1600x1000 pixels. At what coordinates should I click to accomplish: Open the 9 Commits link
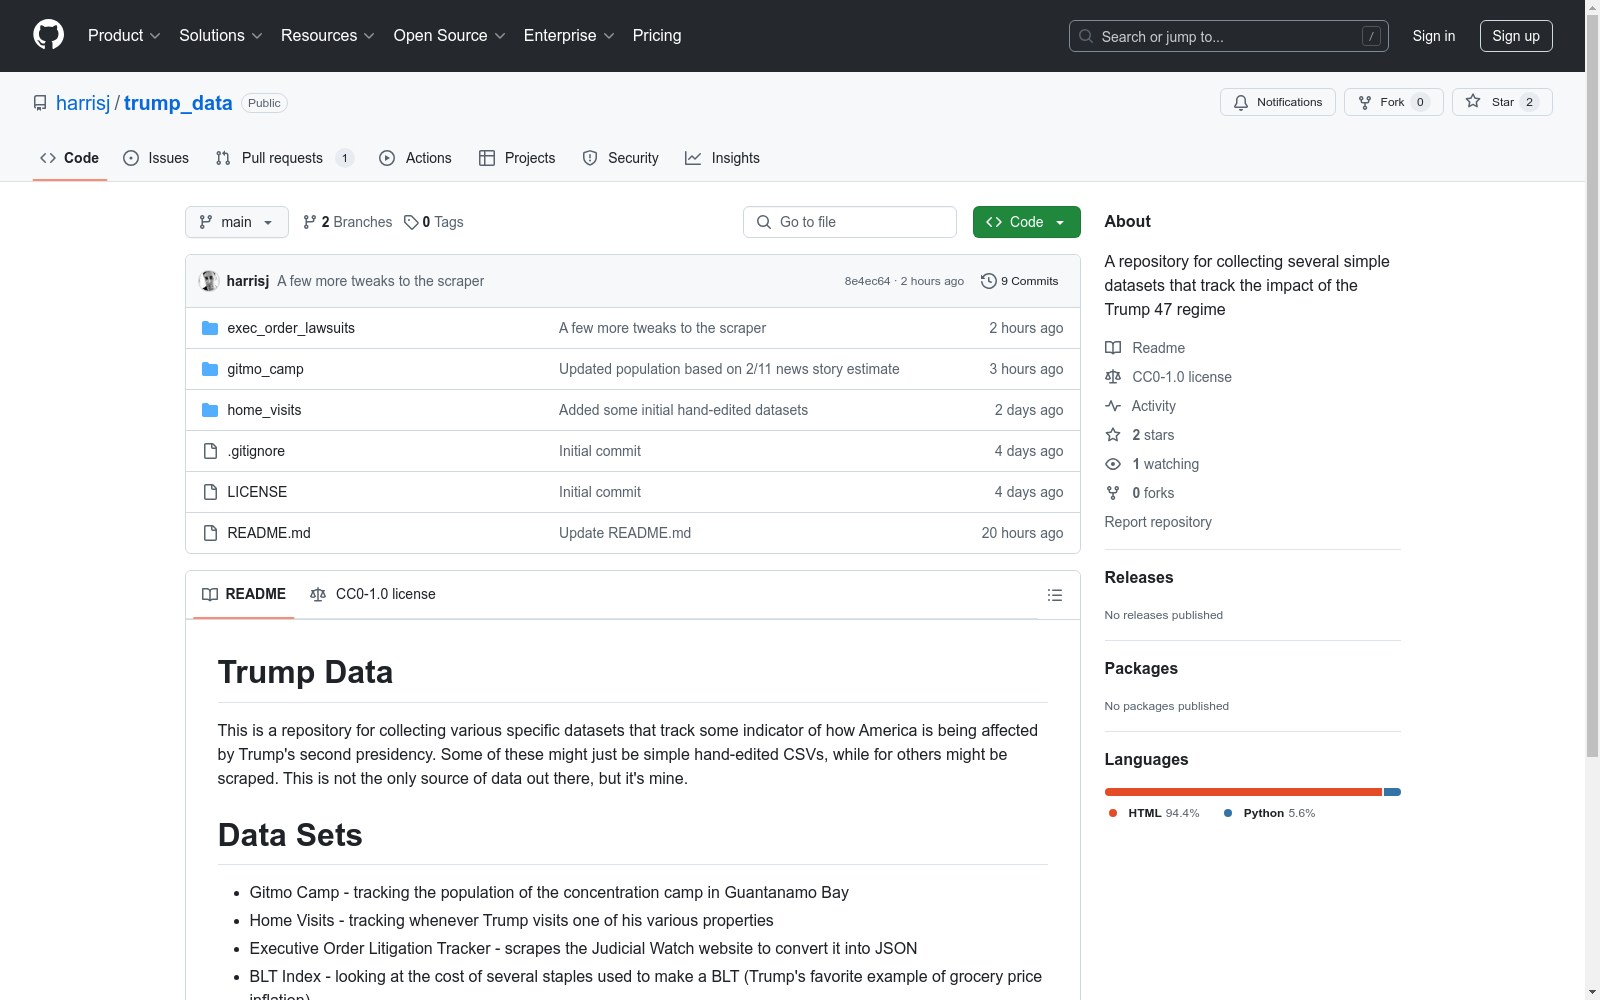1020,281
